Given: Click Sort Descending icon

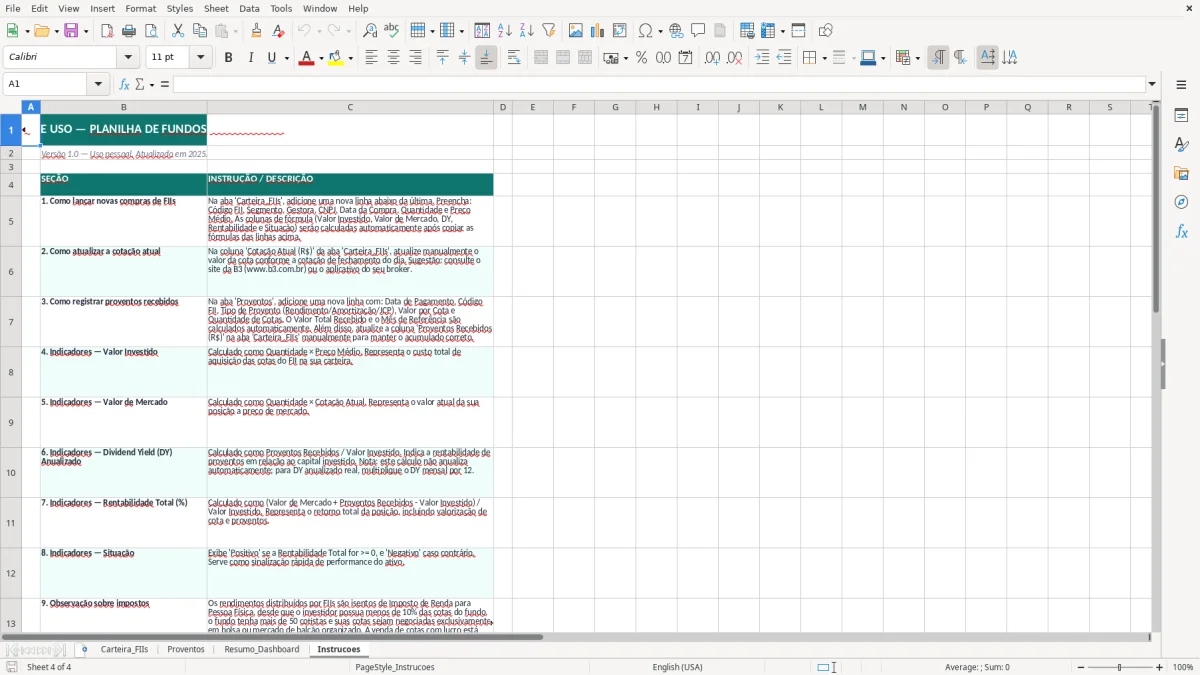Looking at the screenshot, I should tap(526, 31).
